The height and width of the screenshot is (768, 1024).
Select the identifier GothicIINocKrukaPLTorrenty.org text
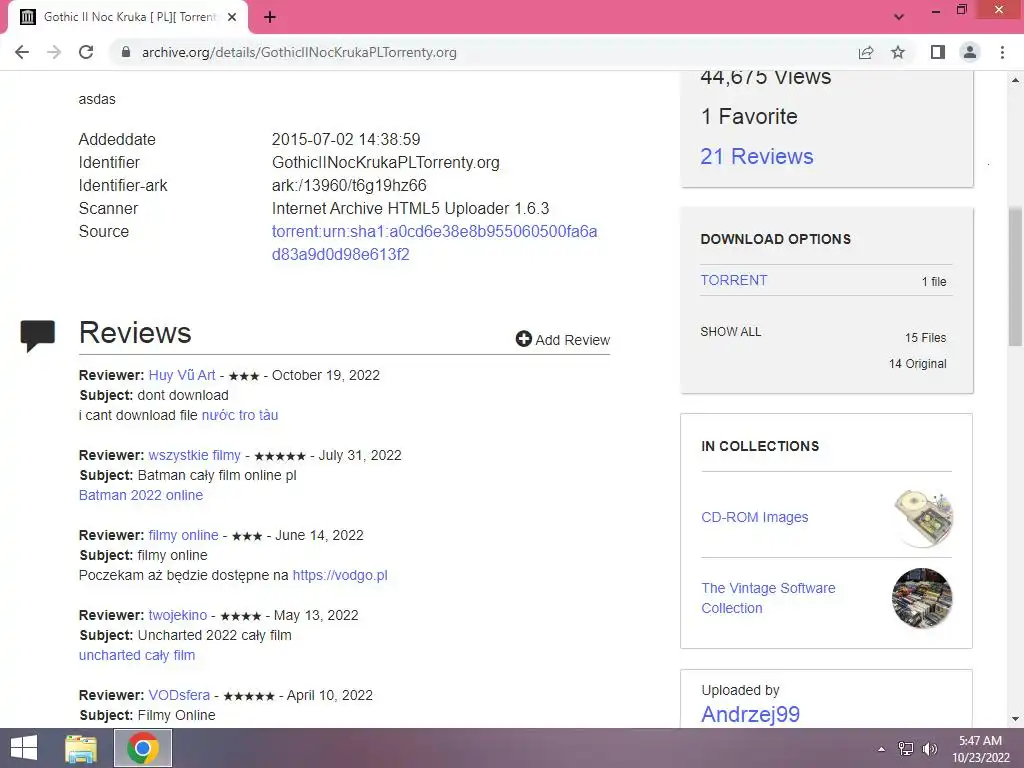coord(385,163)
